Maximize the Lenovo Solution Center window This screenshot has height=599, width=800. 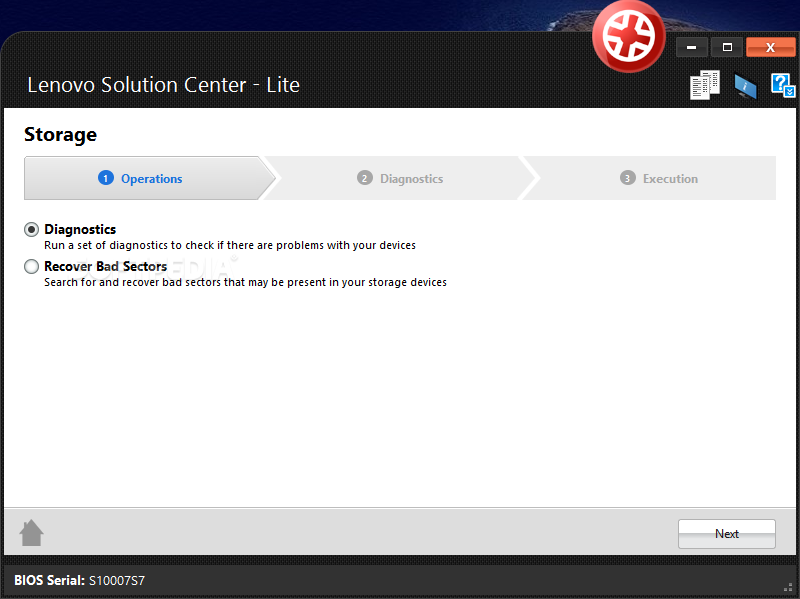pos(727,47)
